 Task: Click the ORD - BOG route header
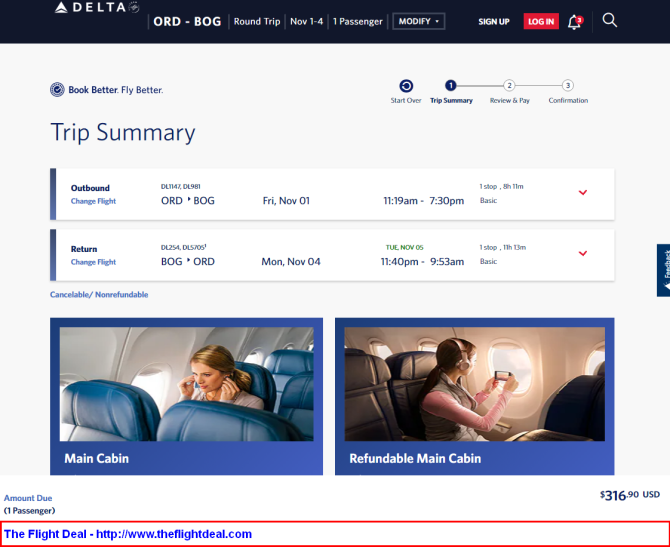click(187, 21)
